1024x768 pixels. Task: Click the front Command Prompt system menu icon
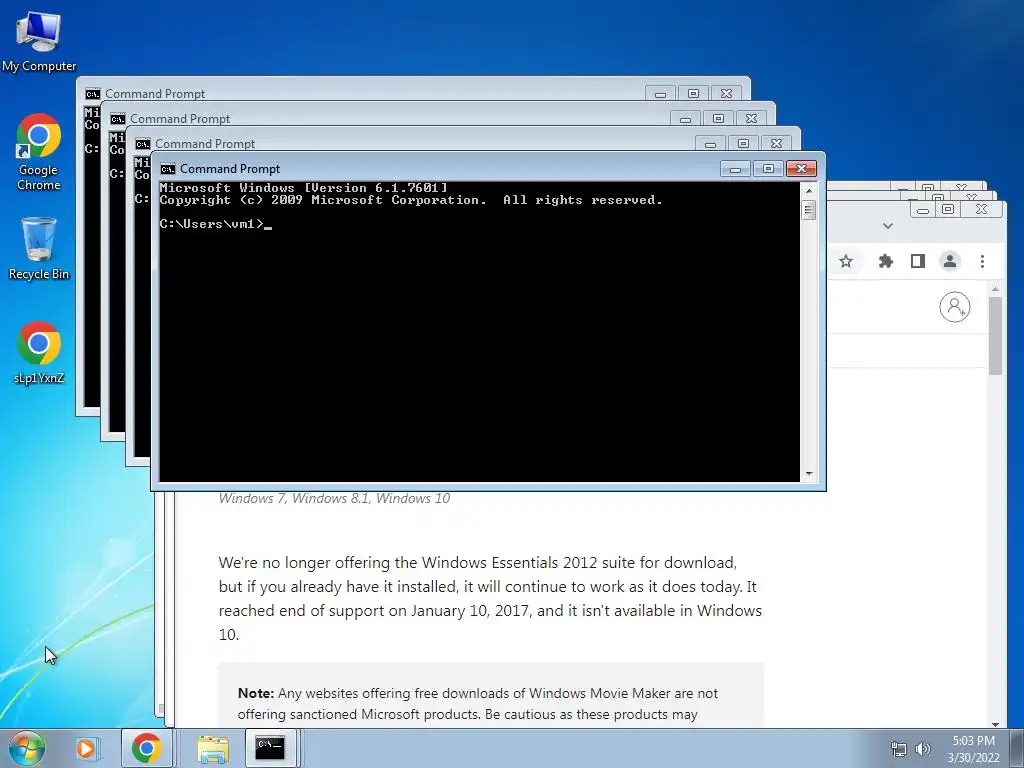click(168, 169)
